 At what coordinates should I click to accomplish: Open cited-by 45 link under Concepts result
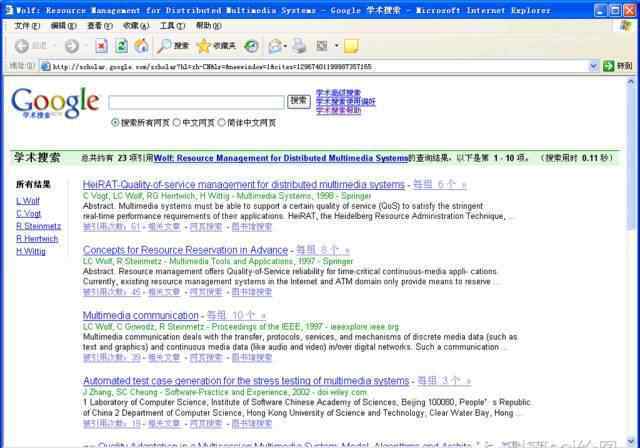(112, 292)
